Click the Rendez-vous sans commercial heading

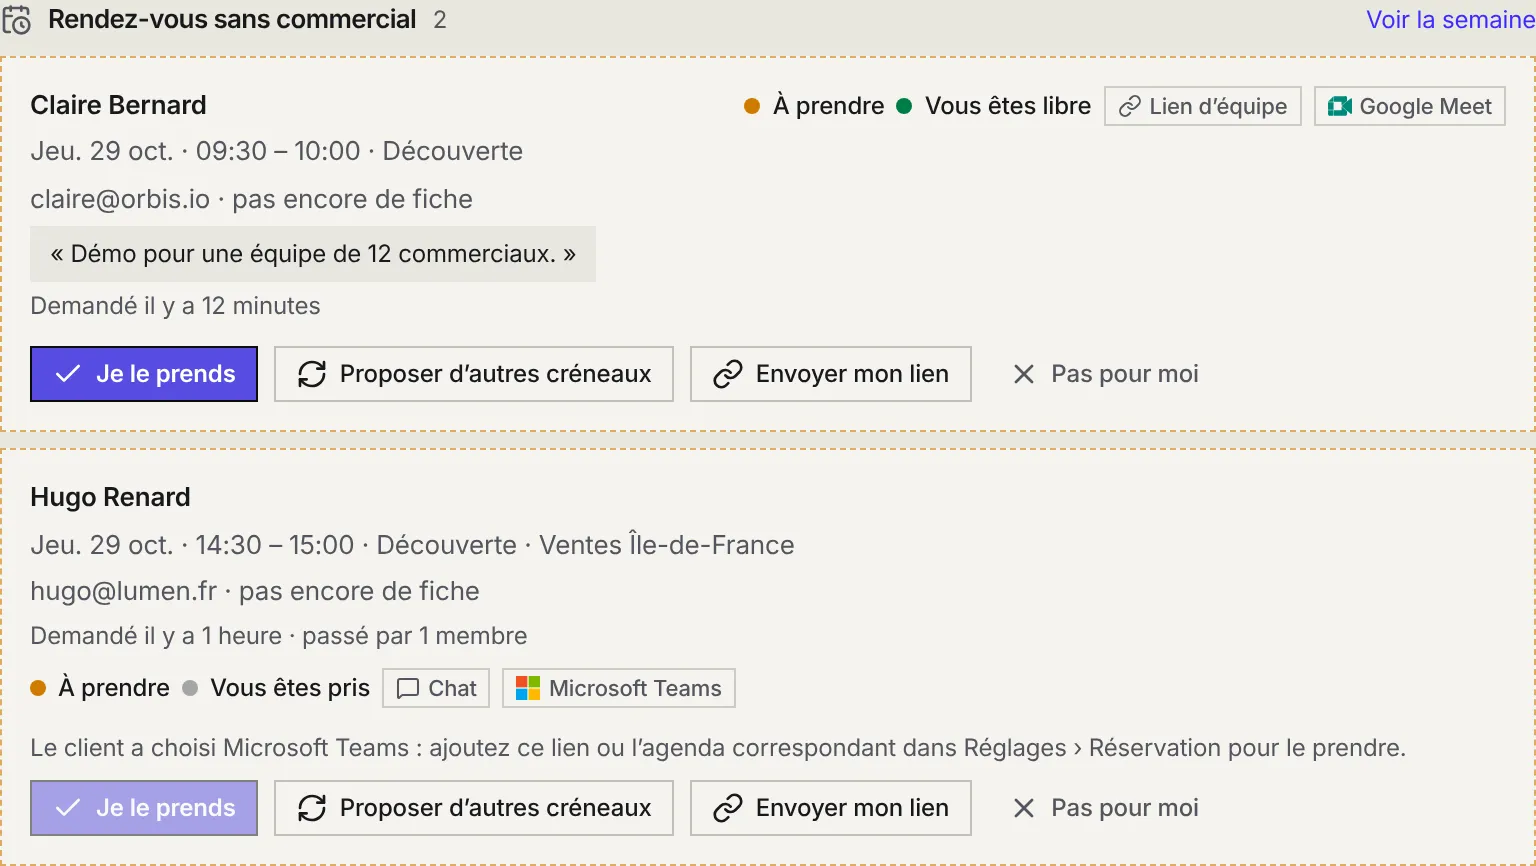point(232,20)
